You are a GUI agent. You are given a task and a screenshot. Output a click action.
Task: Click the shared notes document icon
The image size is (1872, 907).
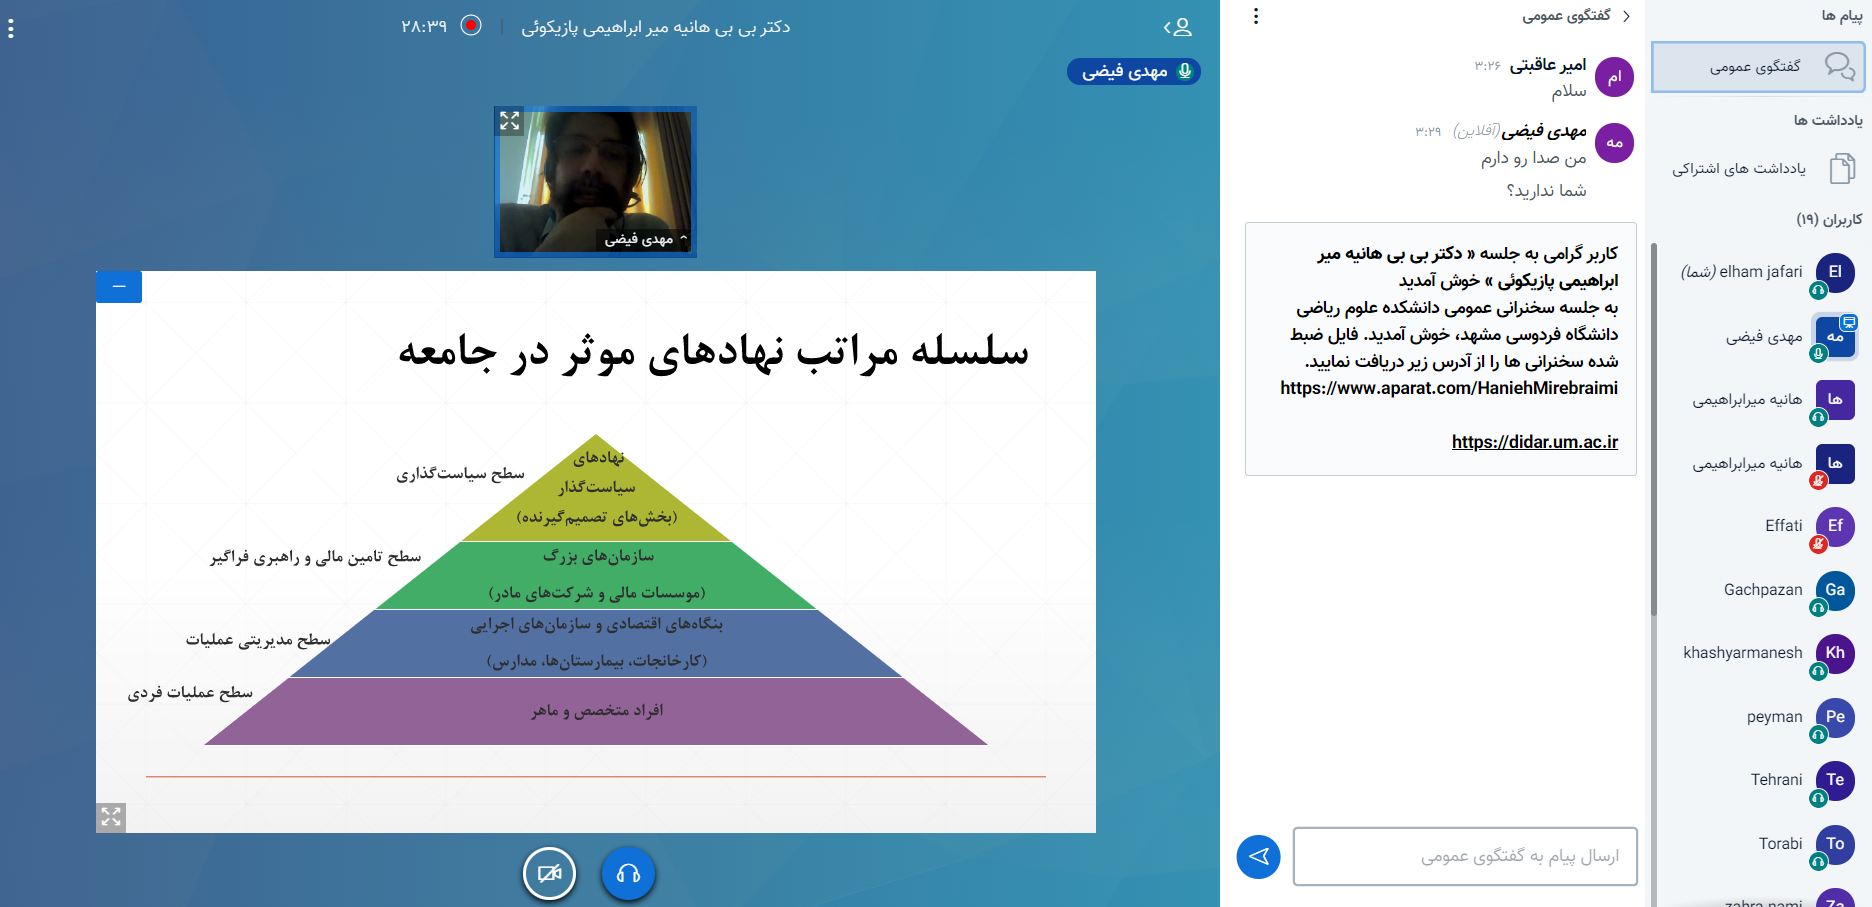(x=1842, y=169)
